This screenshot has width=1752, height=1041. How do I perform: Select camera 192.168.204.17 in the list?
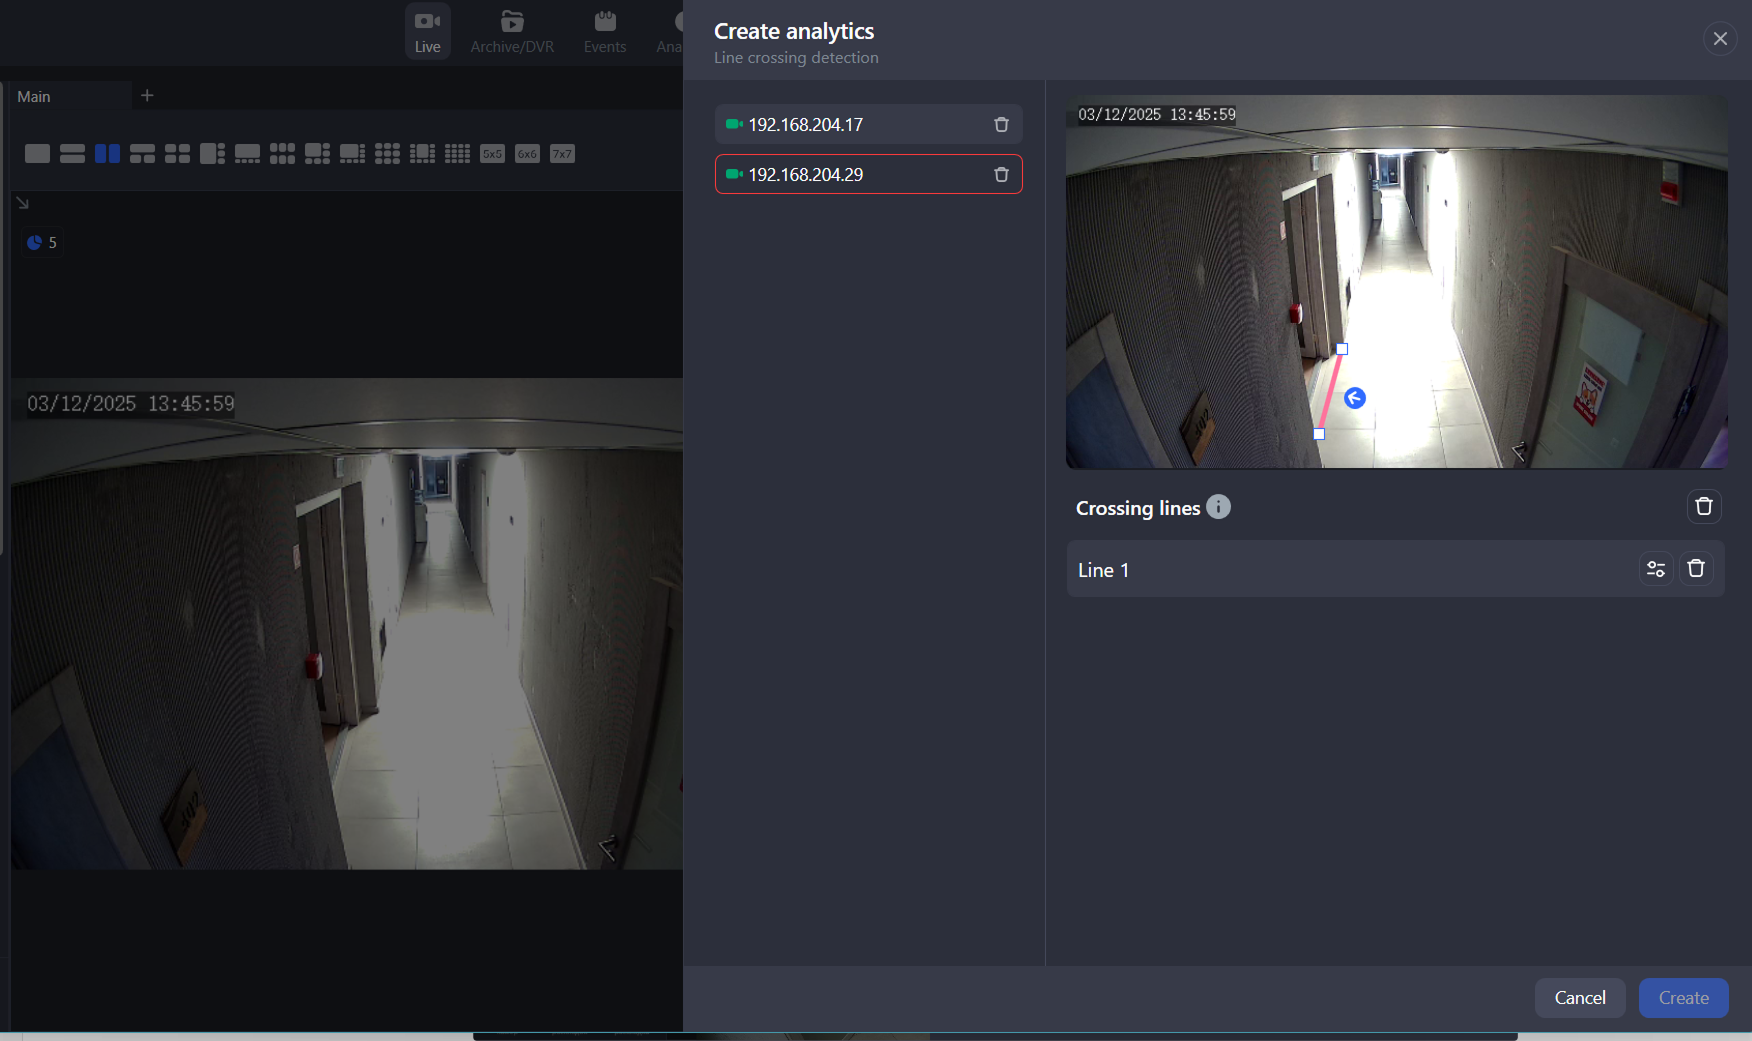click(x=850, y=125)
